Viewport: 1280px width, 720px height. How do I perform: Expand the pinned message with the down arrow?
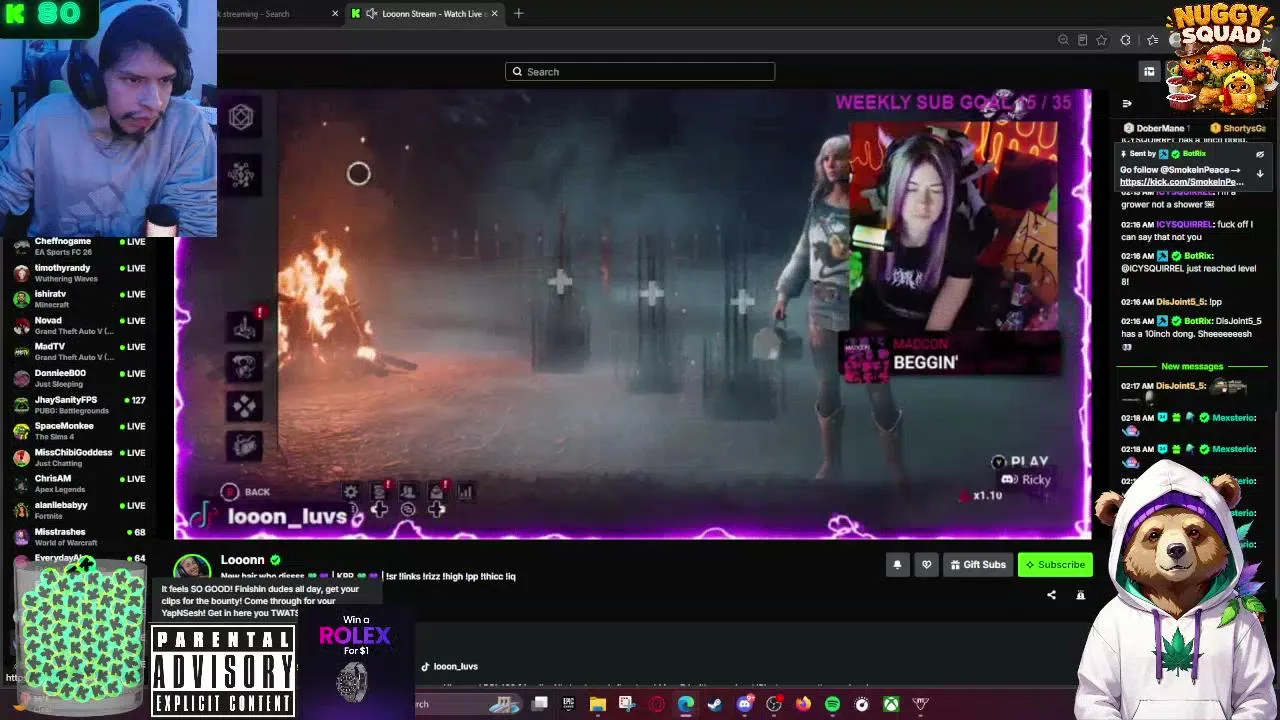click(x=1260, y=173)
